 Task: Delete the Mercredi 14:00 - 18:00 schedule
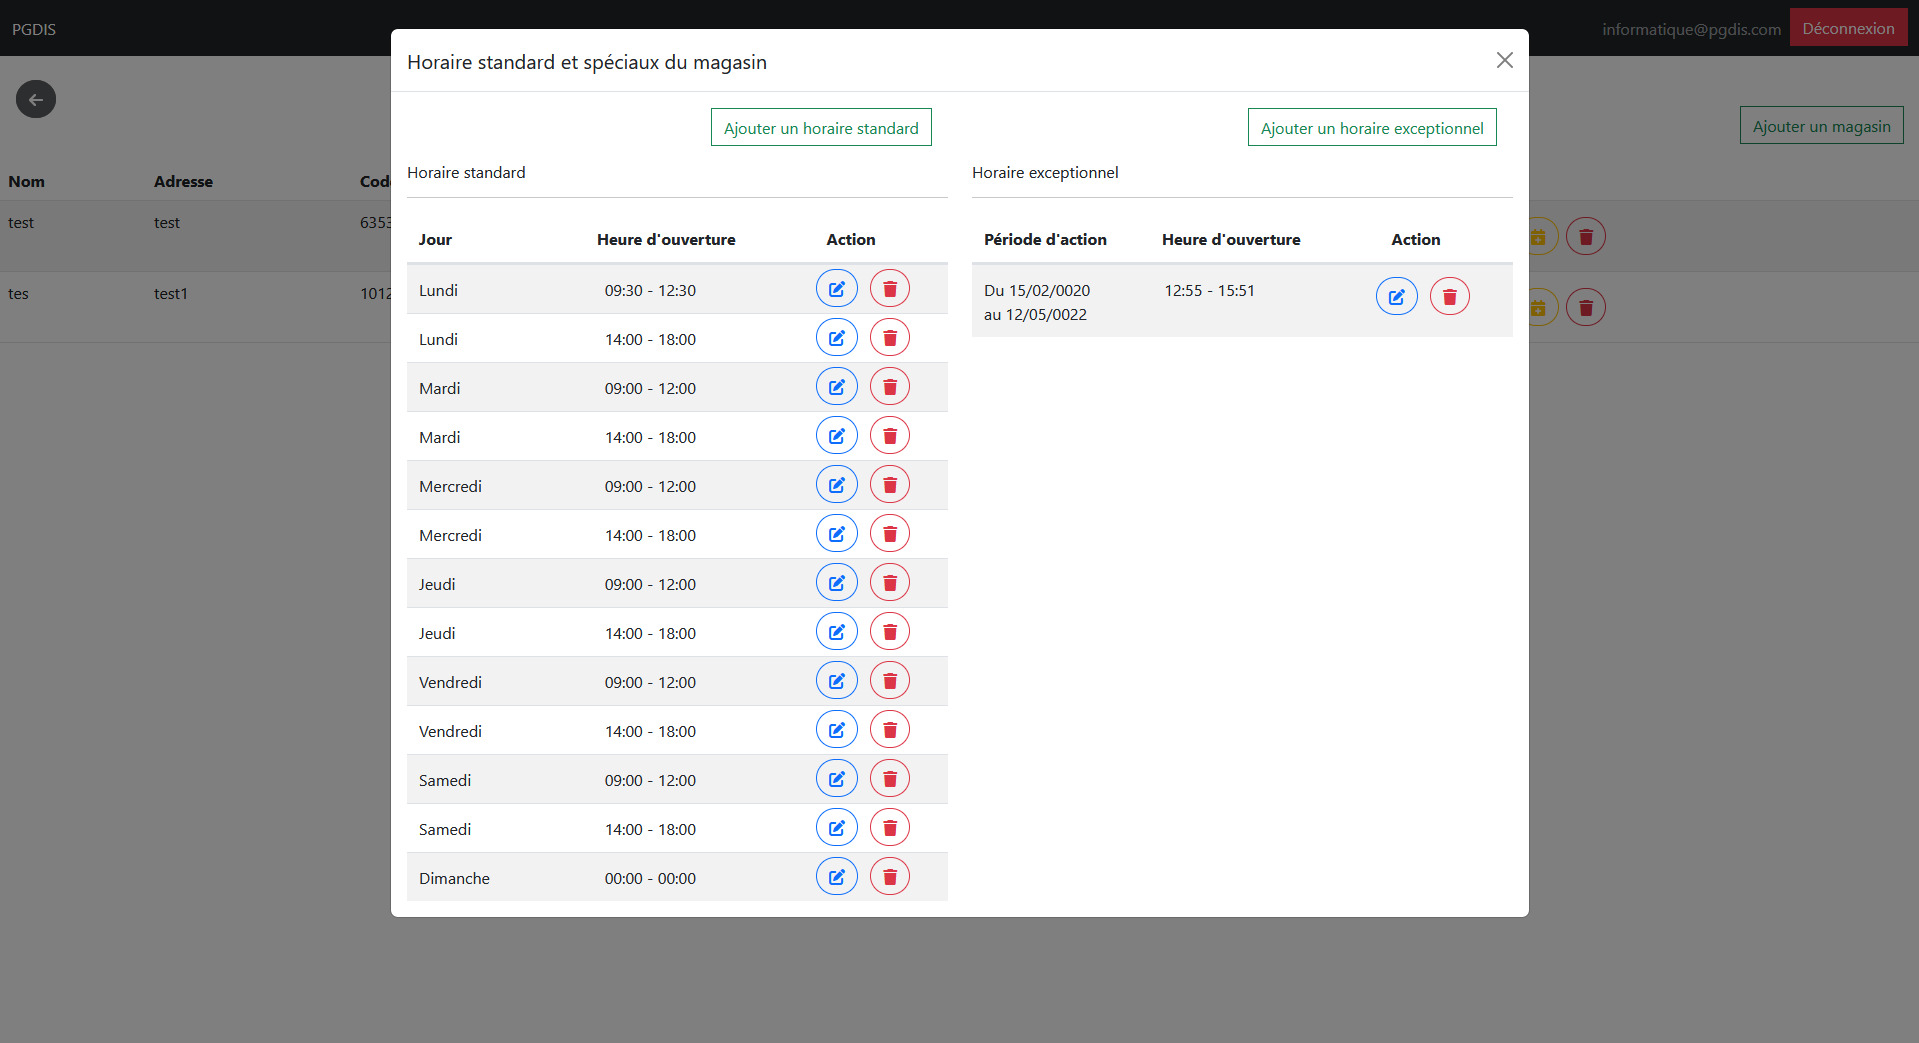[x=889, y=534]
